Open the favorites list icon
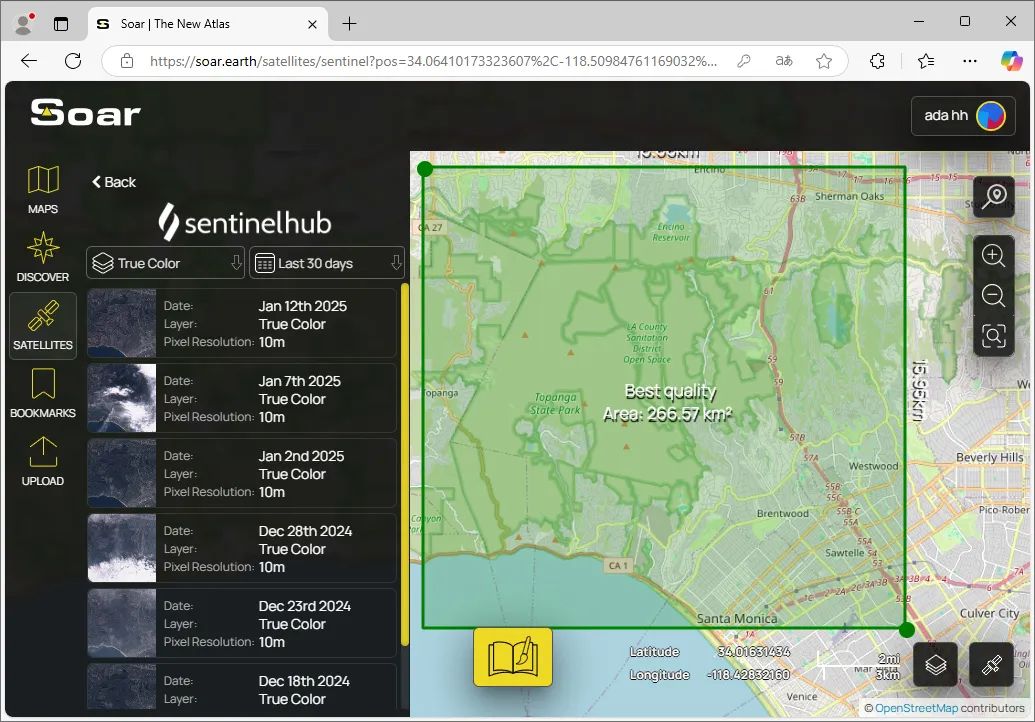Screen dimensions: 1035x722 tap(926, 61)
